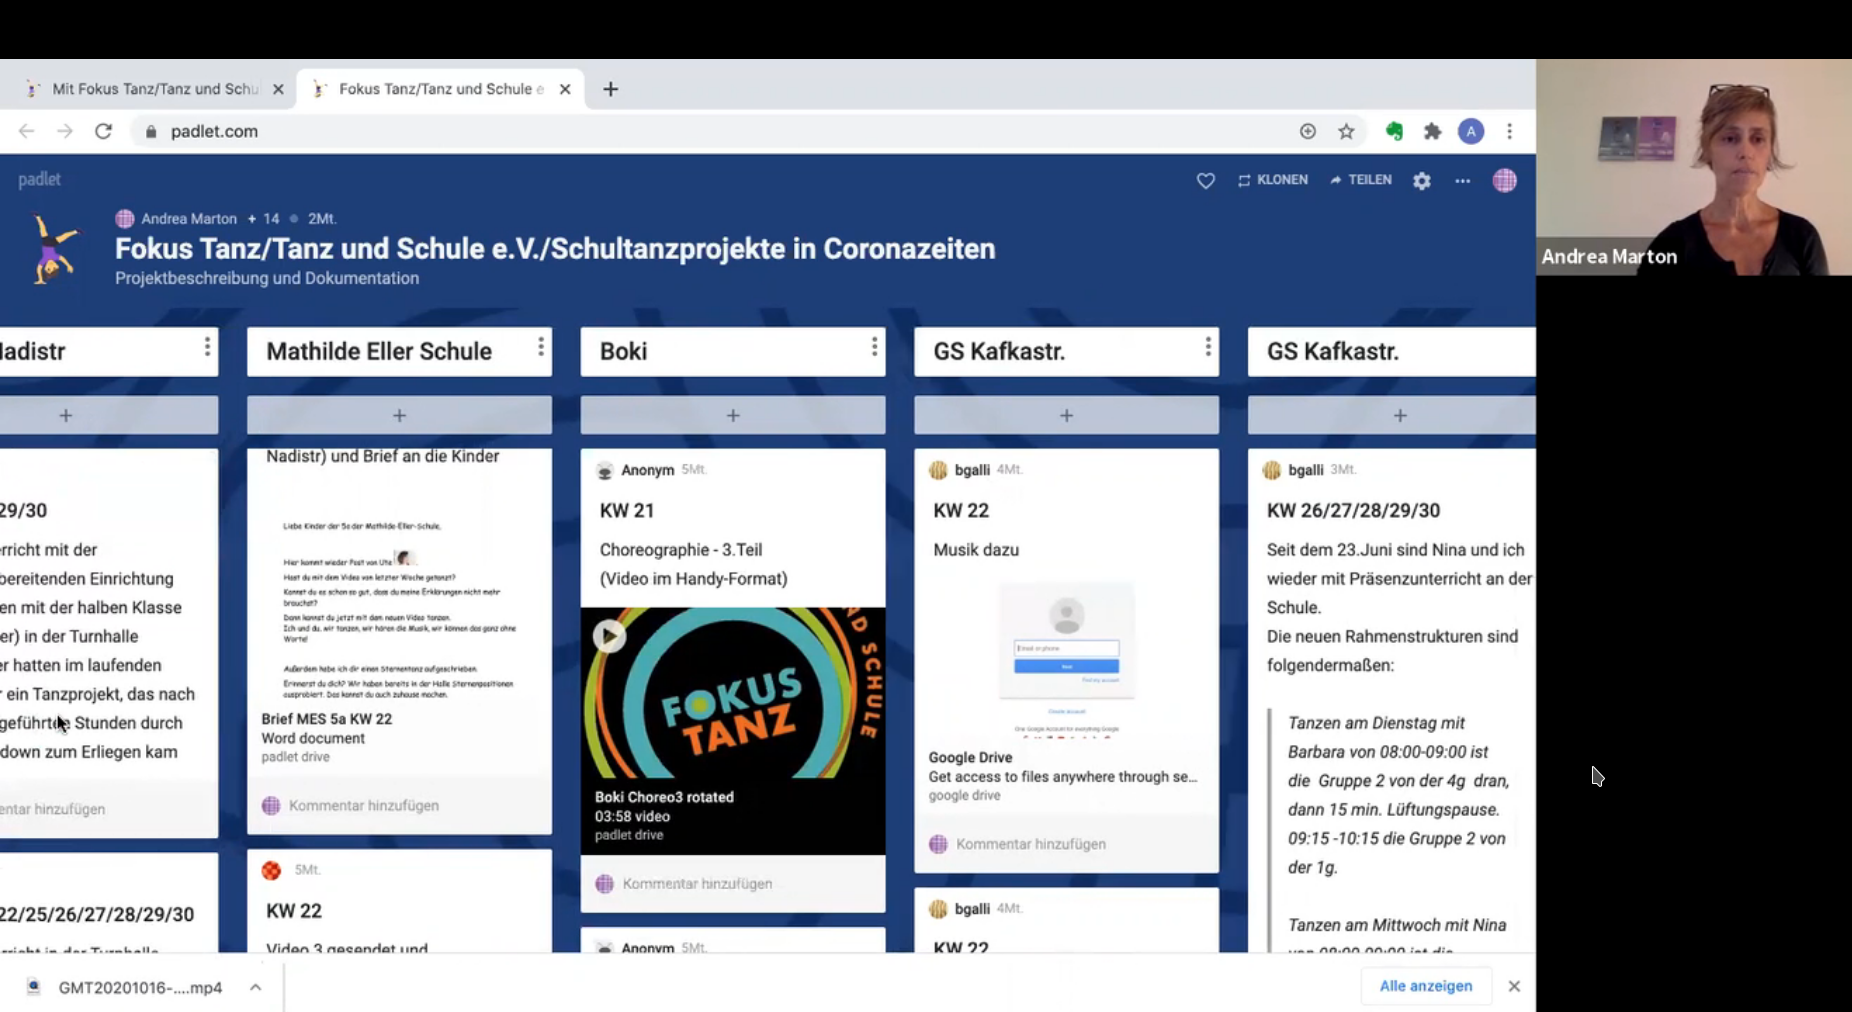Viewport: 1852px width, 1012px height.
Task: Close the downloads bar
Action: [1514, 986]
